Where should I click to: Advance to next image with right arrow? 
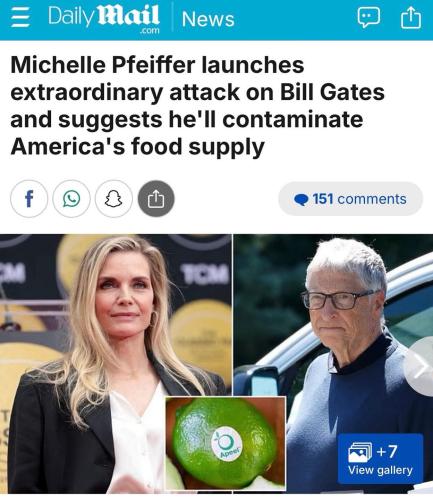click(x=421, y=366)
